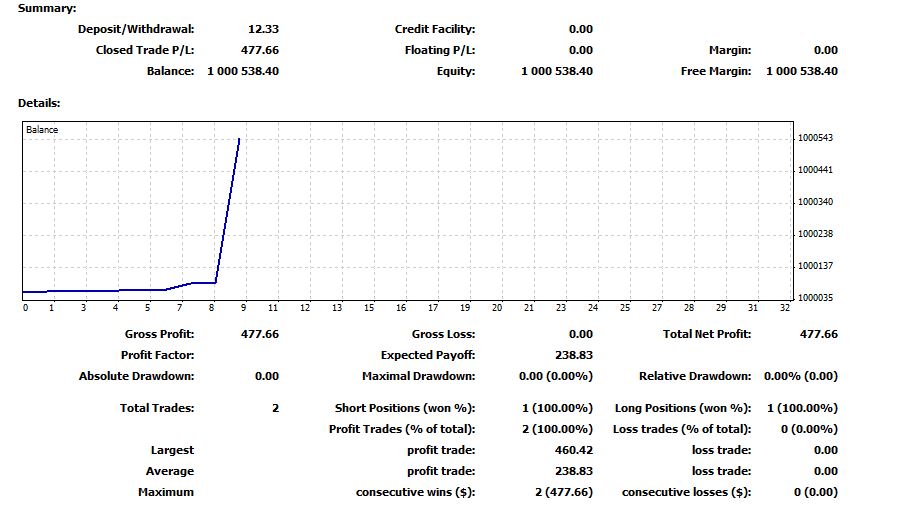Select the Credit Facility value 0.00
The width and height of the screenshot is (916, 508).
click(581, 29)
